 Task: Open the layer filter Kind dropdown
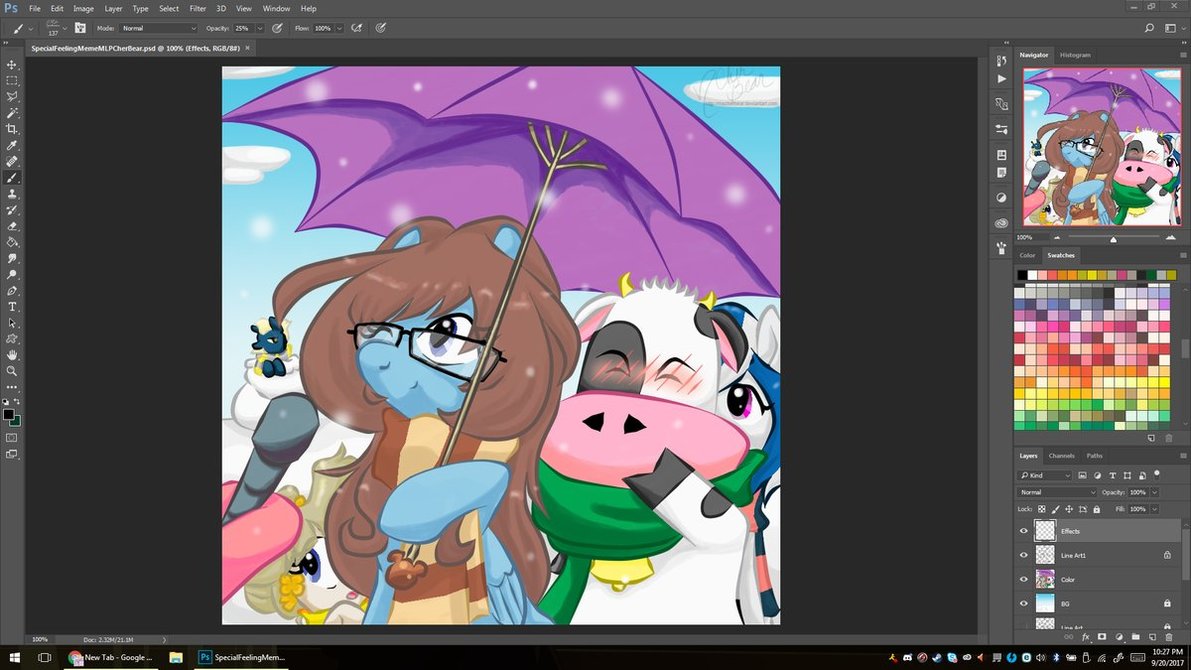(1046, 475)
